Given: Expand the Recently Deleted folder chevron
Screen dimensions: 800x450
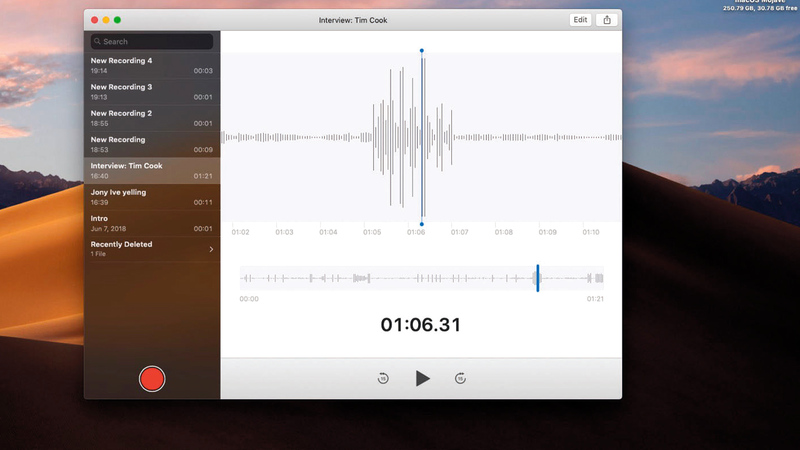Looking at the screenshot, I should (x=211, y=249).
